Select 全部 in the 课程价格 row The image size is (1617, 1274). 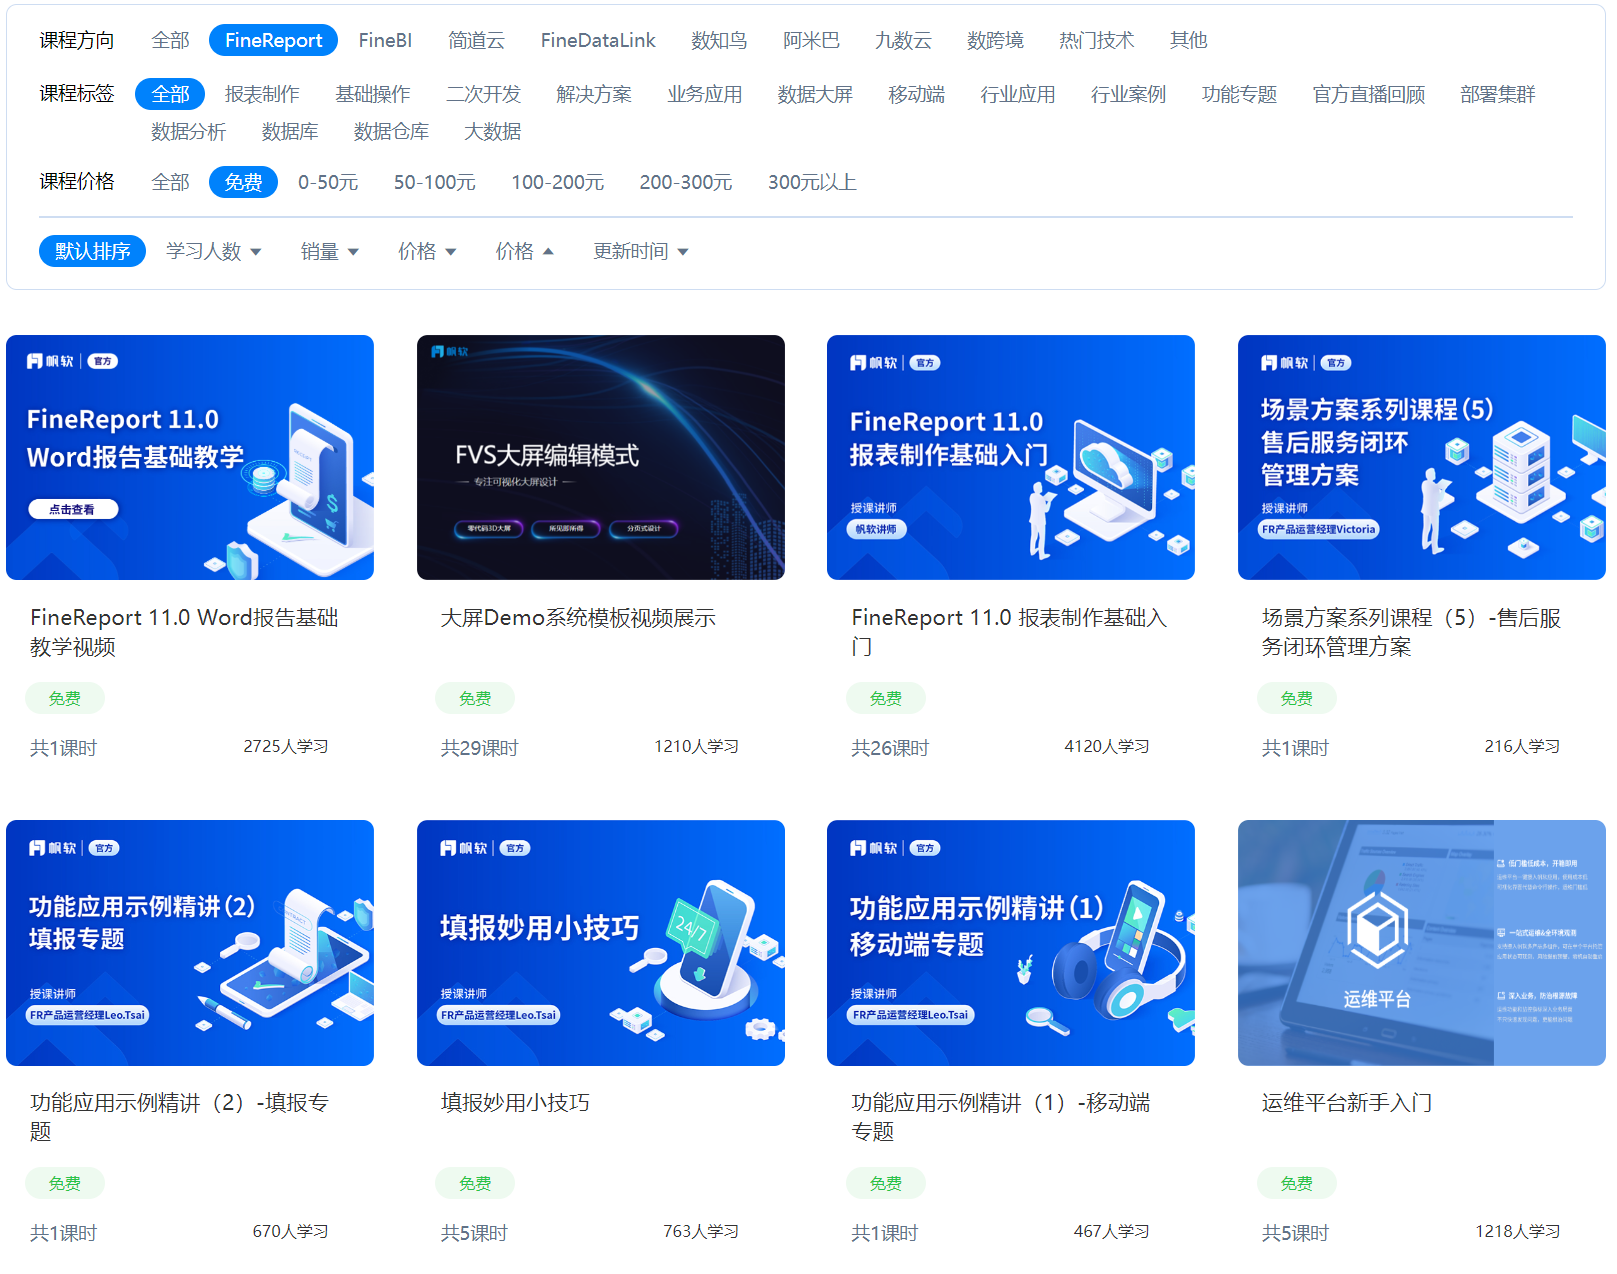point(170,182)
